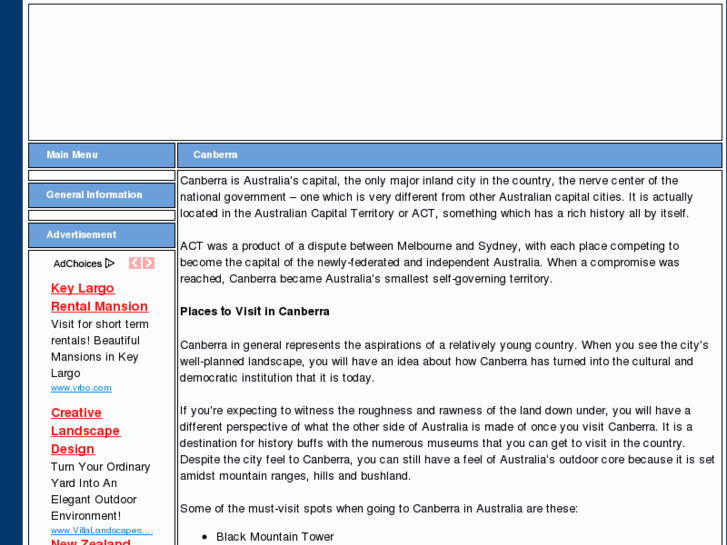Image resolution: width=727 pixels, height=545 pixels.
Task: Click the paragraph starting 'Canberra in general represents'
Action: pos(444,362)
